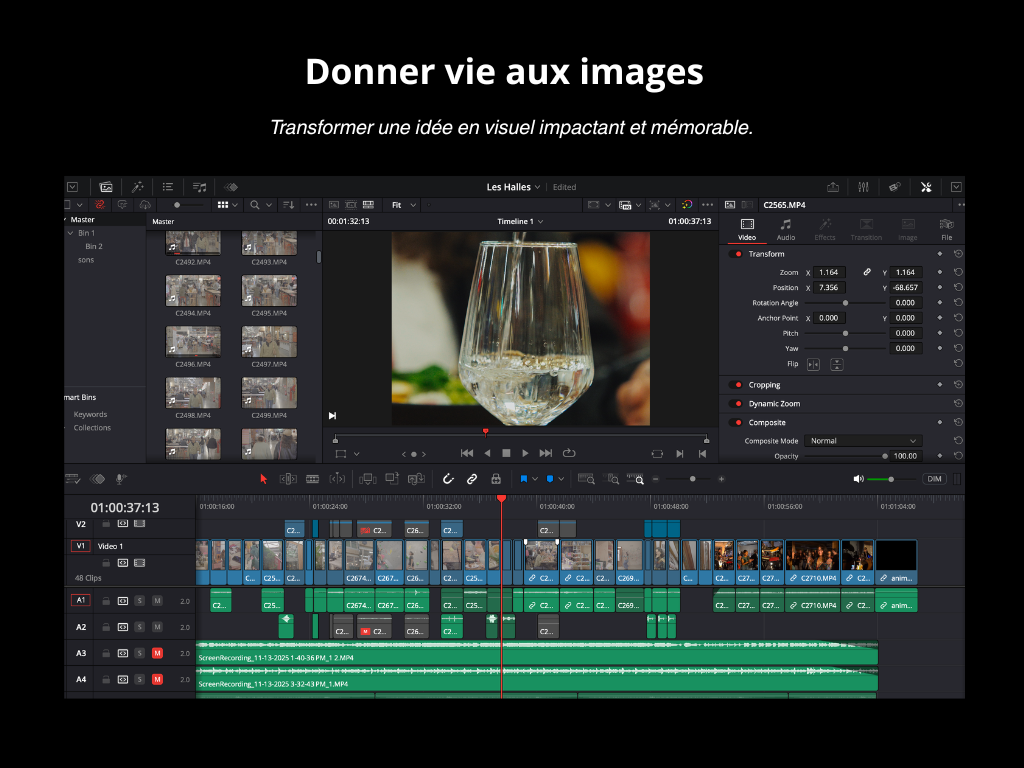Unmute track A4

(x=157, y=679)
